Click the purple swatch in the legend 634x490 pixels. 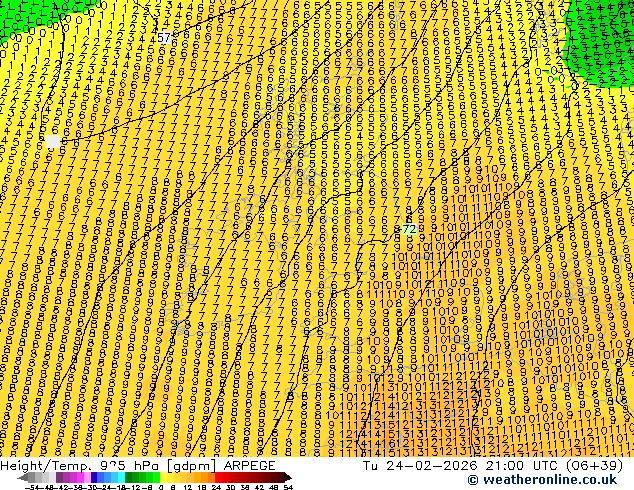[59, 477]
